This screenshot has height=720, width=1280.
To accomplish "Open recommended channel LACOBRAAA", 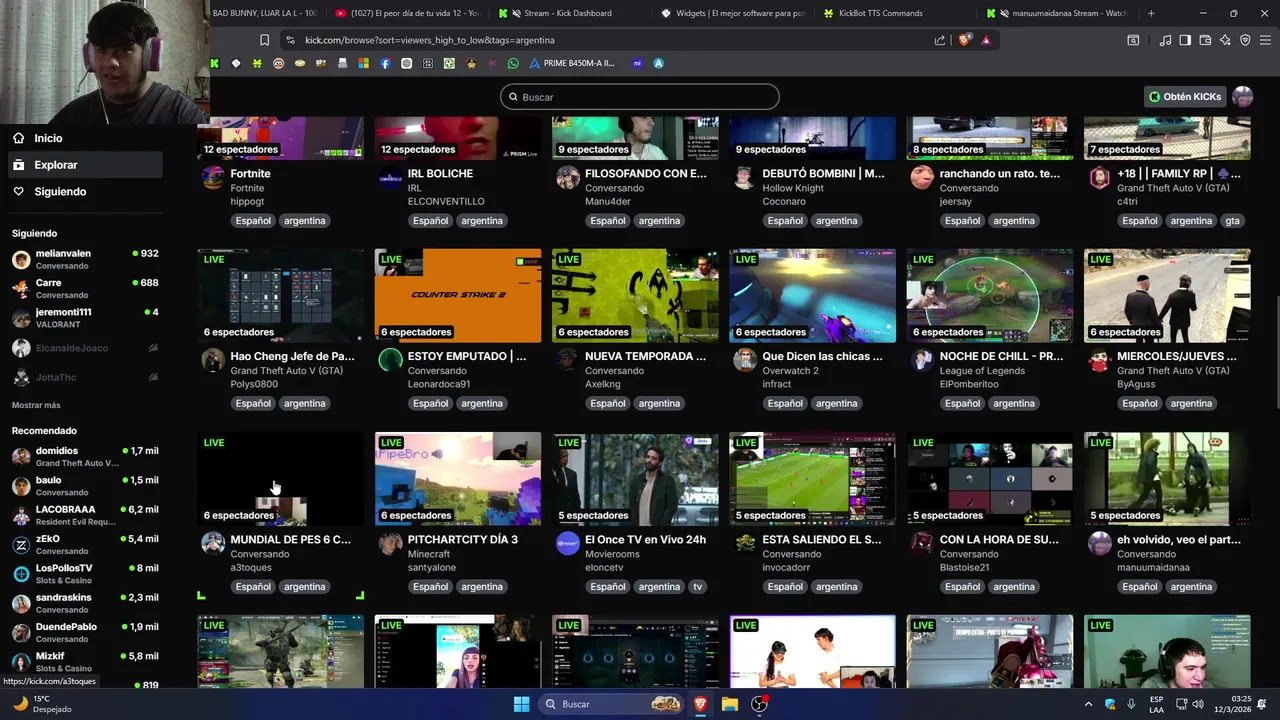I will (x=85, y=515).
